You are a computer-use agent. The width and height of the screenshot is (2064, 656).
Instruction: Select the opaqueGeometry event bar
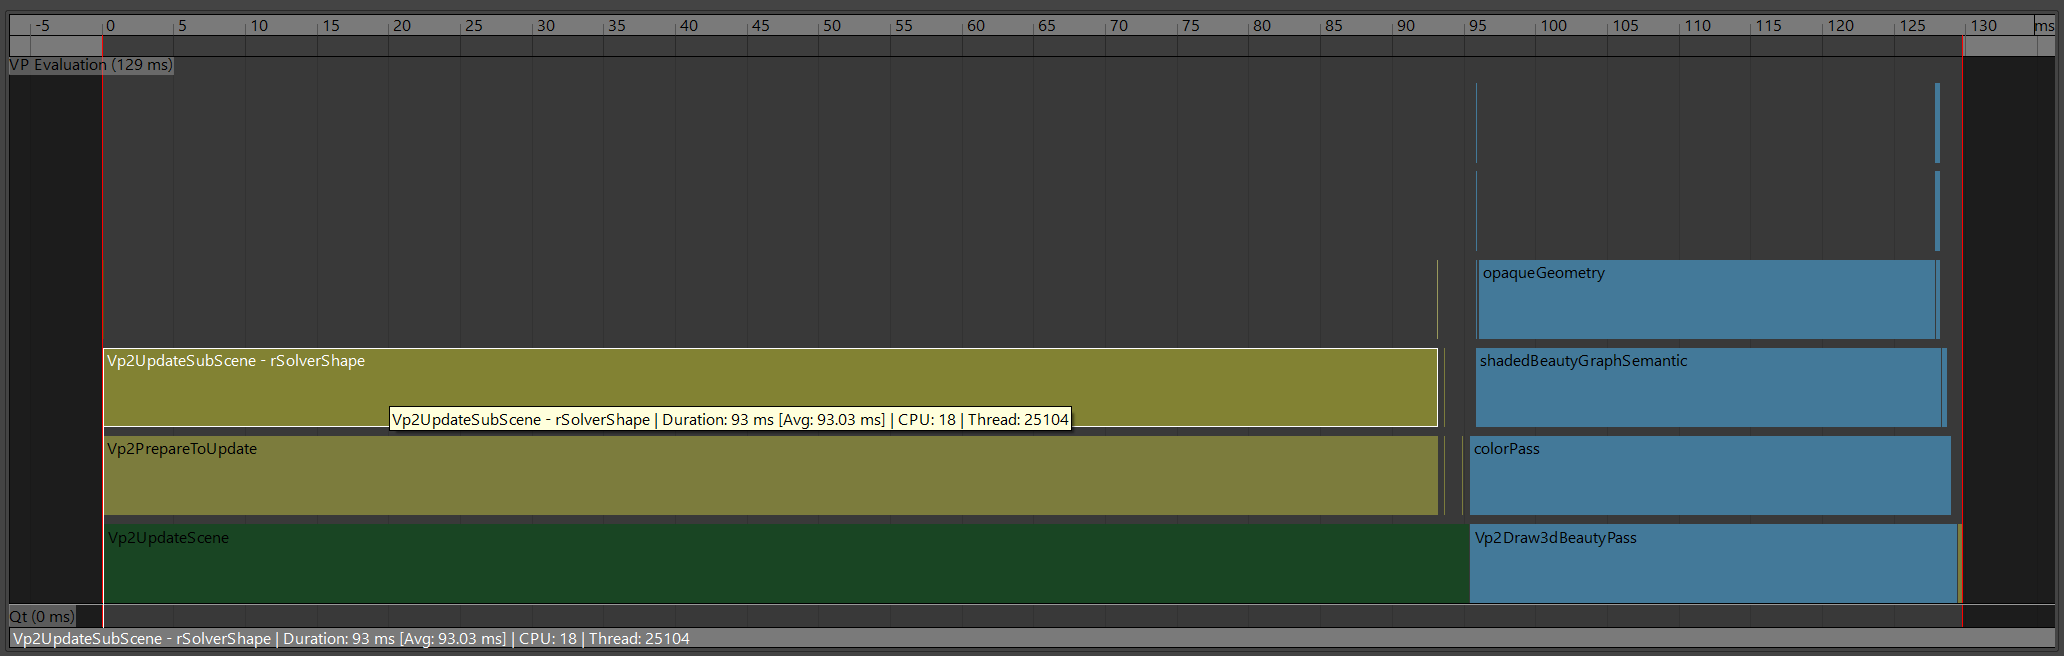pyautogui.click(x=1706, y=299)
